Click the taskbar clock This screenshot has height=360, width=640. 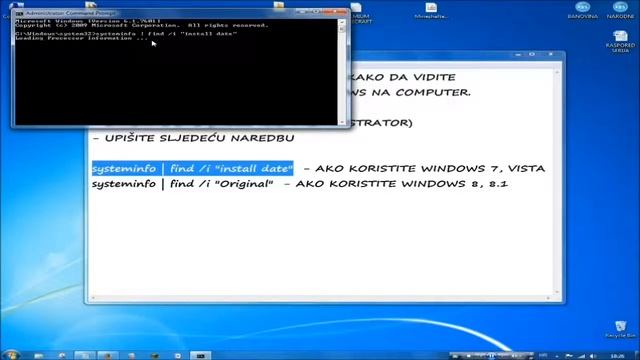(x=617, y=356)
